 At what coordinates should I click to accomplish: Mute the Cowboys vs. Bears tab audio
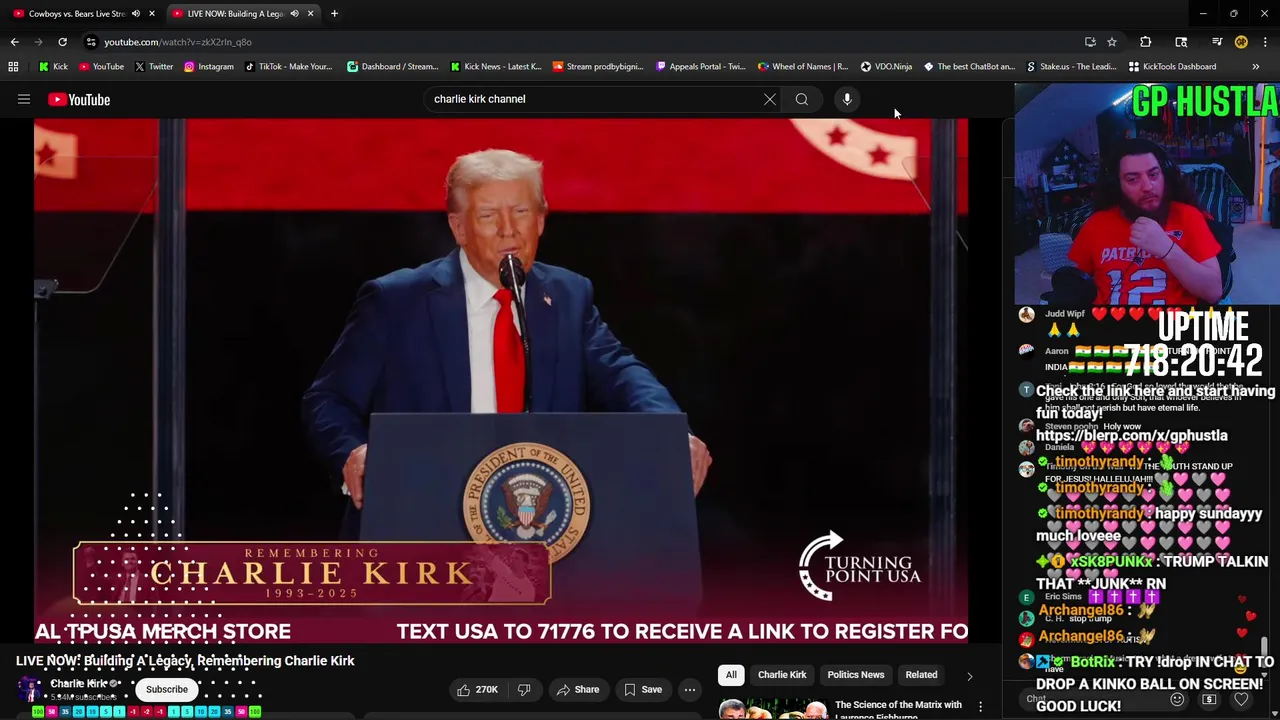point(135,13)
